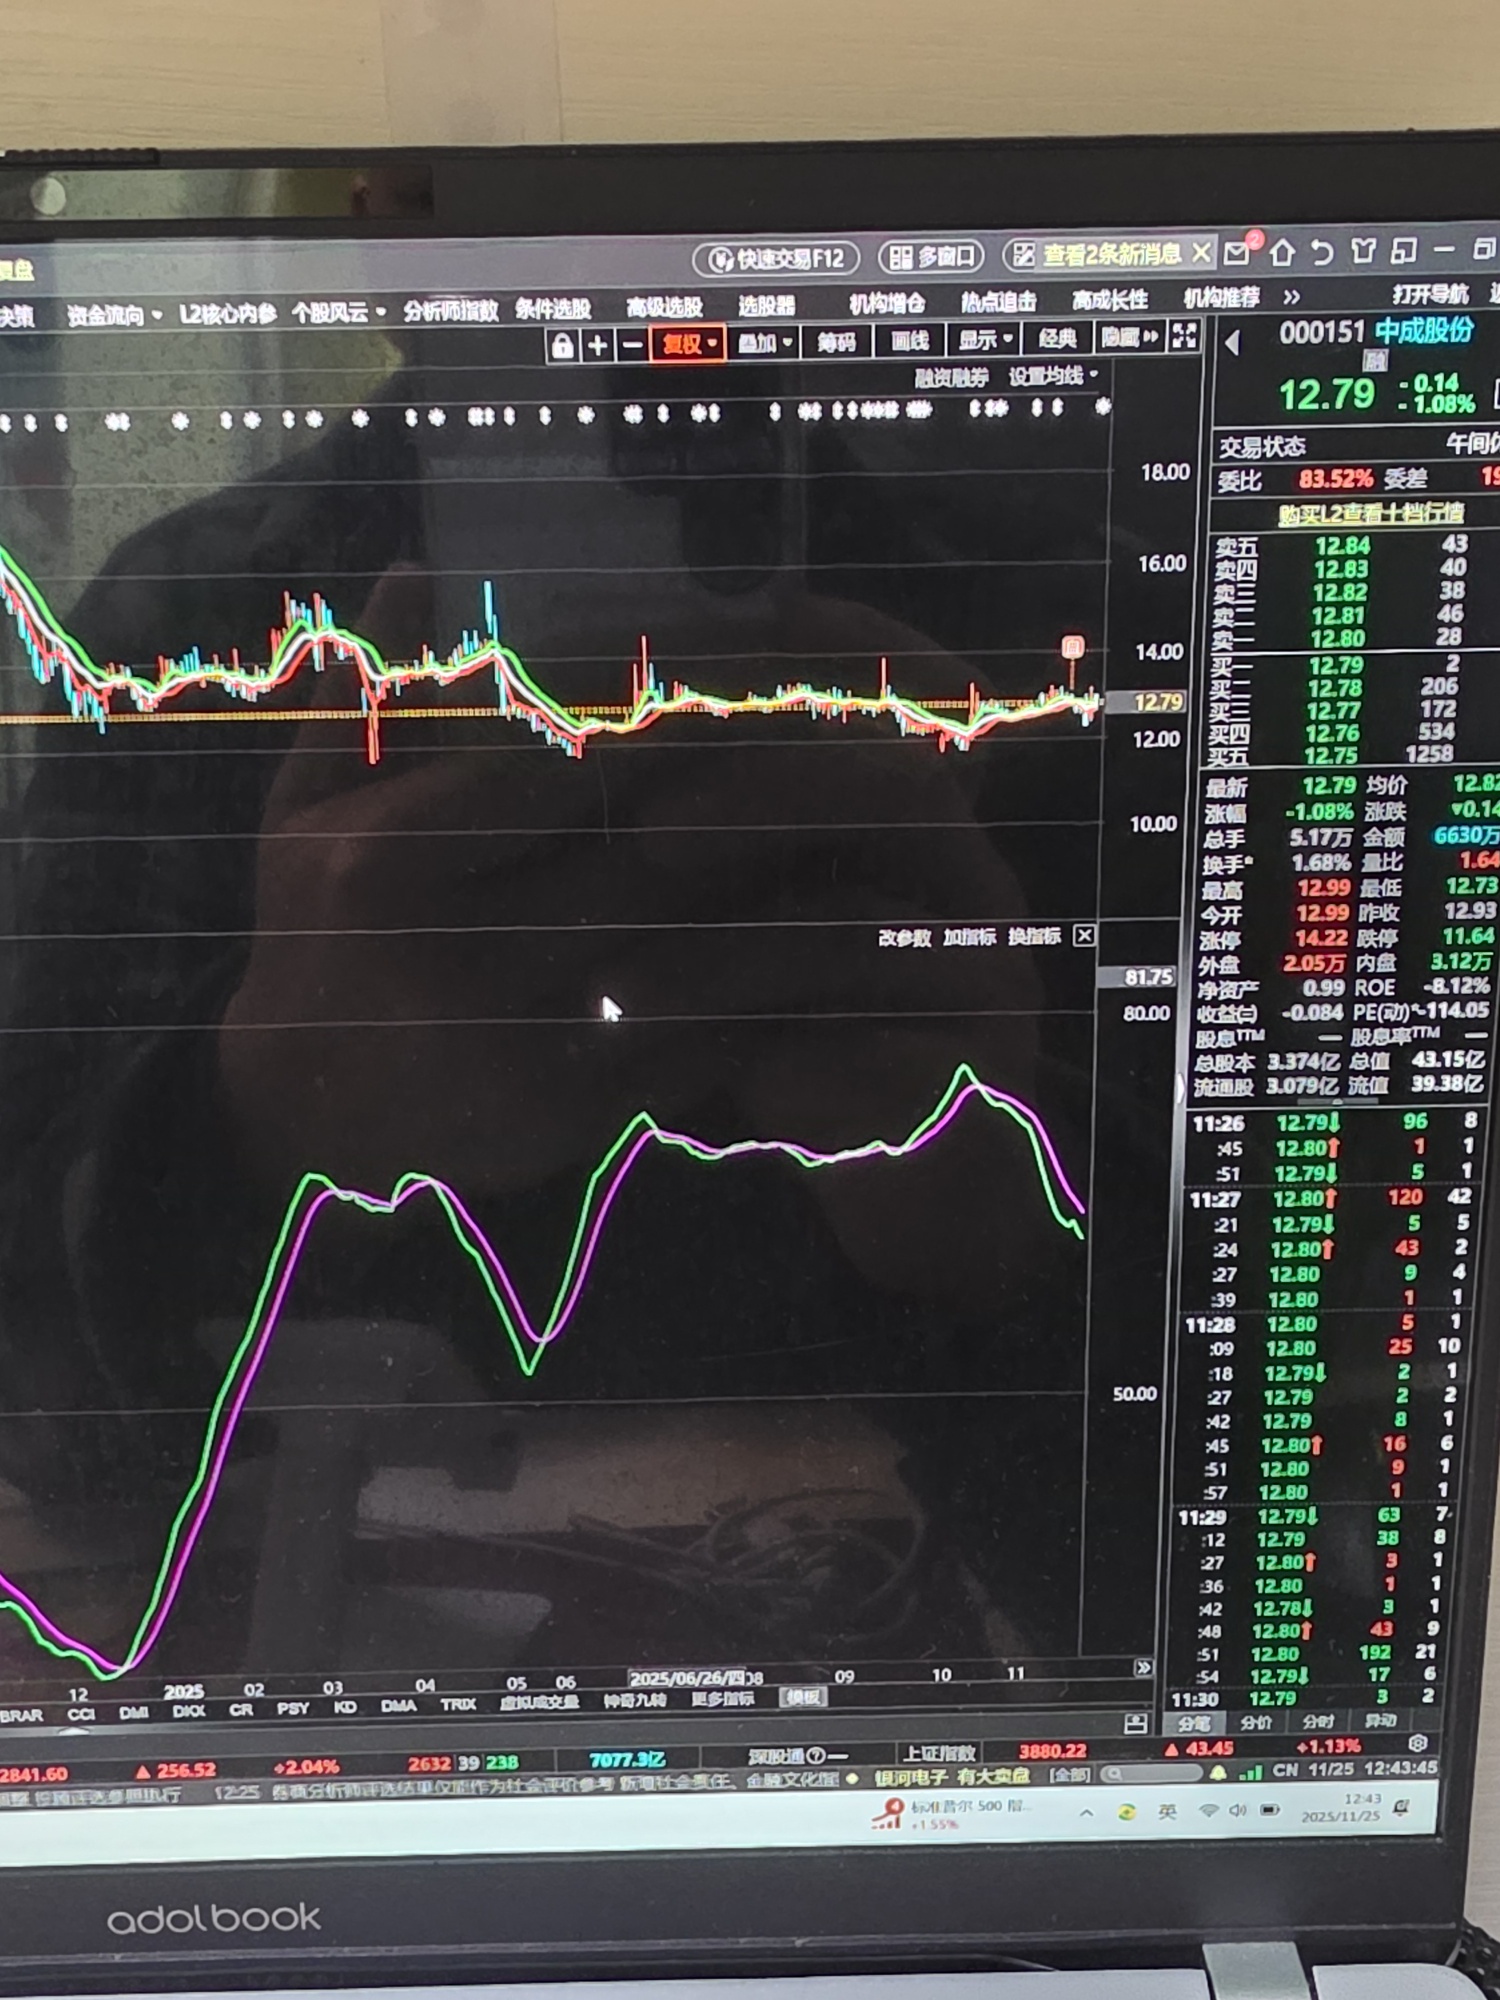This screenshot has width=1500, height=2000.
Task: Click the Windows Wi-Fi tray icon
Action: click(x=1208, y=1811)
